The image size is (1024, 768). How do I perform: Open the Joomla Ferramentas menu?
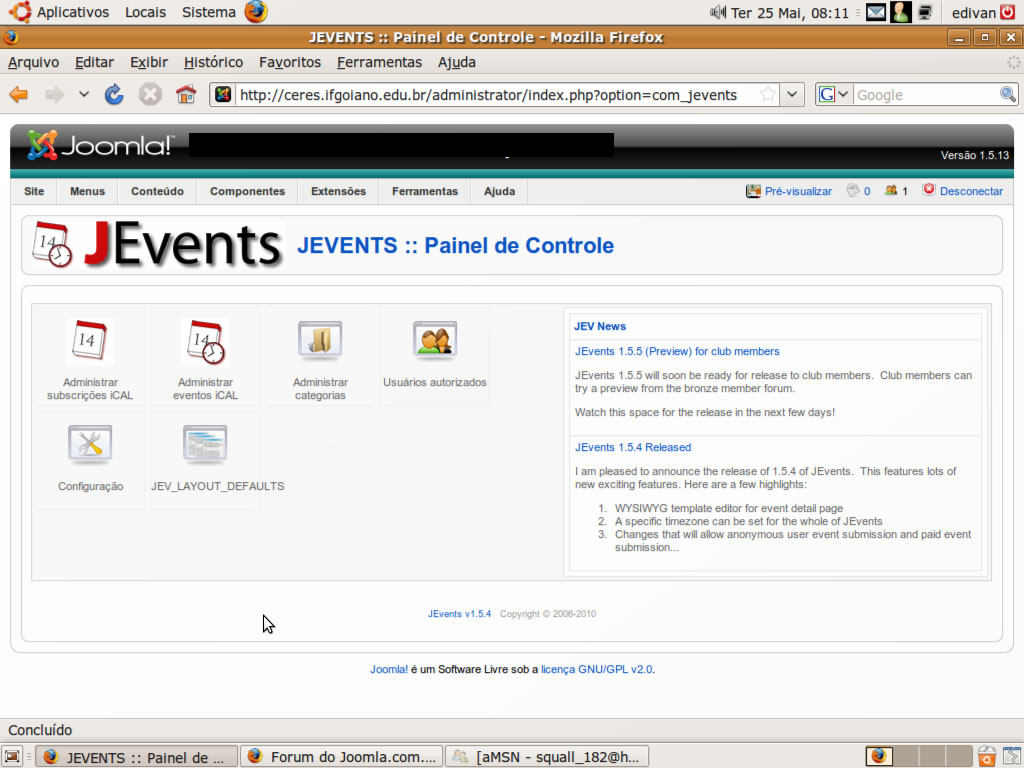pos(424,191)
